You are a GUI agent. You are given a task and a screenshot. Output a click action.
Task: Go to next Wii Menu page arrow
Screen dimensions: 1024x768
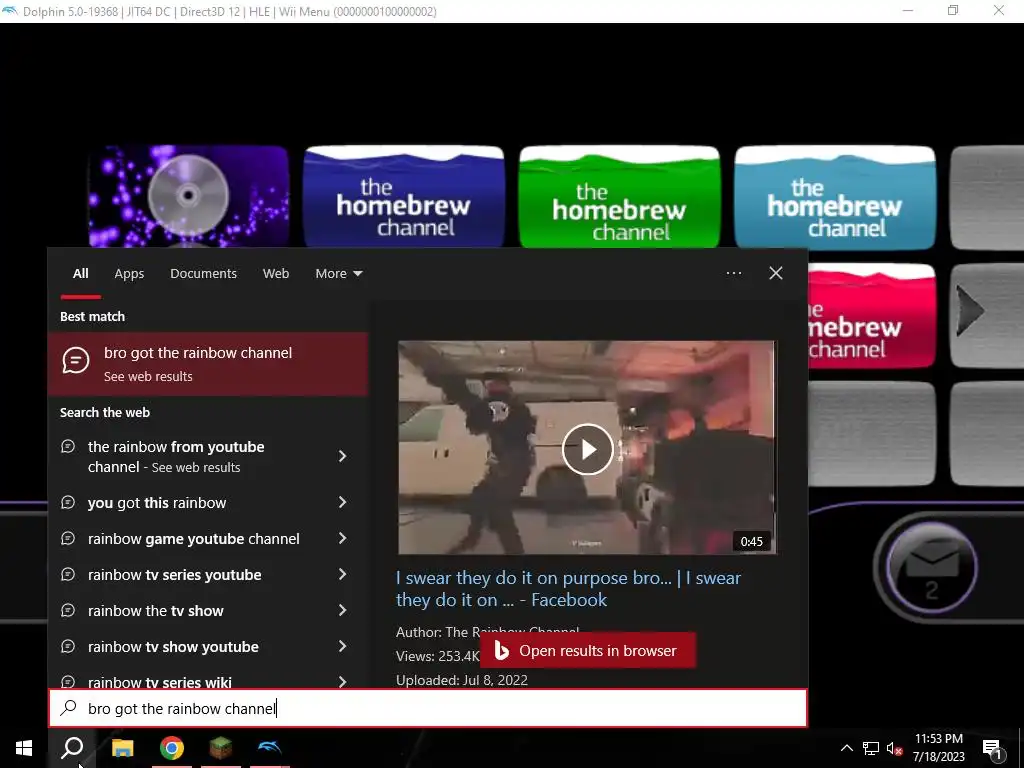point(970,312)
